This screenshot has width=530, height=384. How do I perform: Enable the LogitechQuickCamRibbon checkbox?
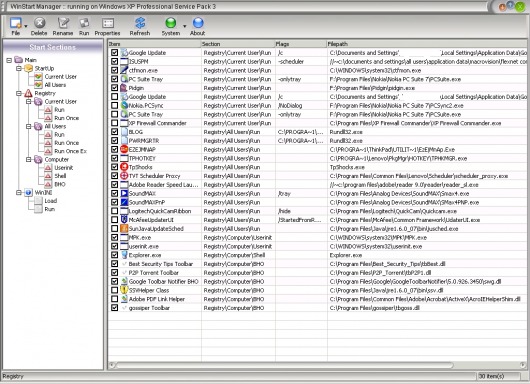[115, 211]
